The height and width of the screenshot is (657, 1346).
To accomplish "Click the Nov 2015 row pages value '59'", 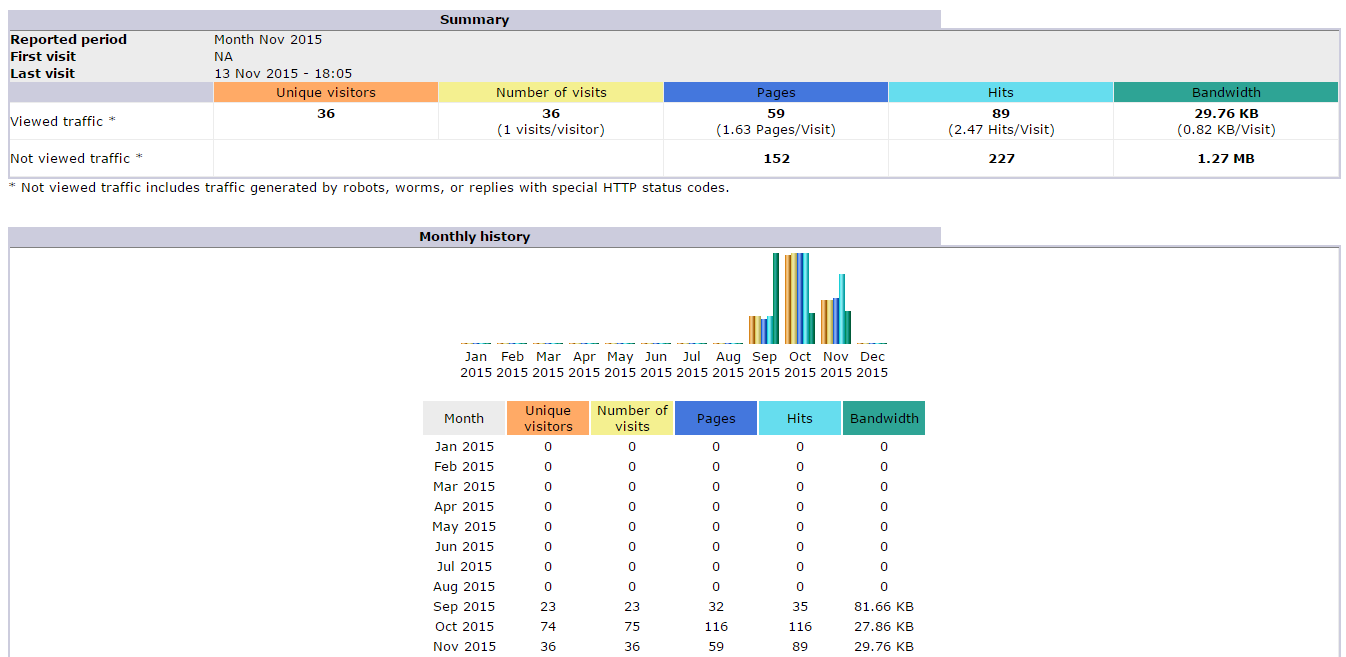I will click(716, 647).
